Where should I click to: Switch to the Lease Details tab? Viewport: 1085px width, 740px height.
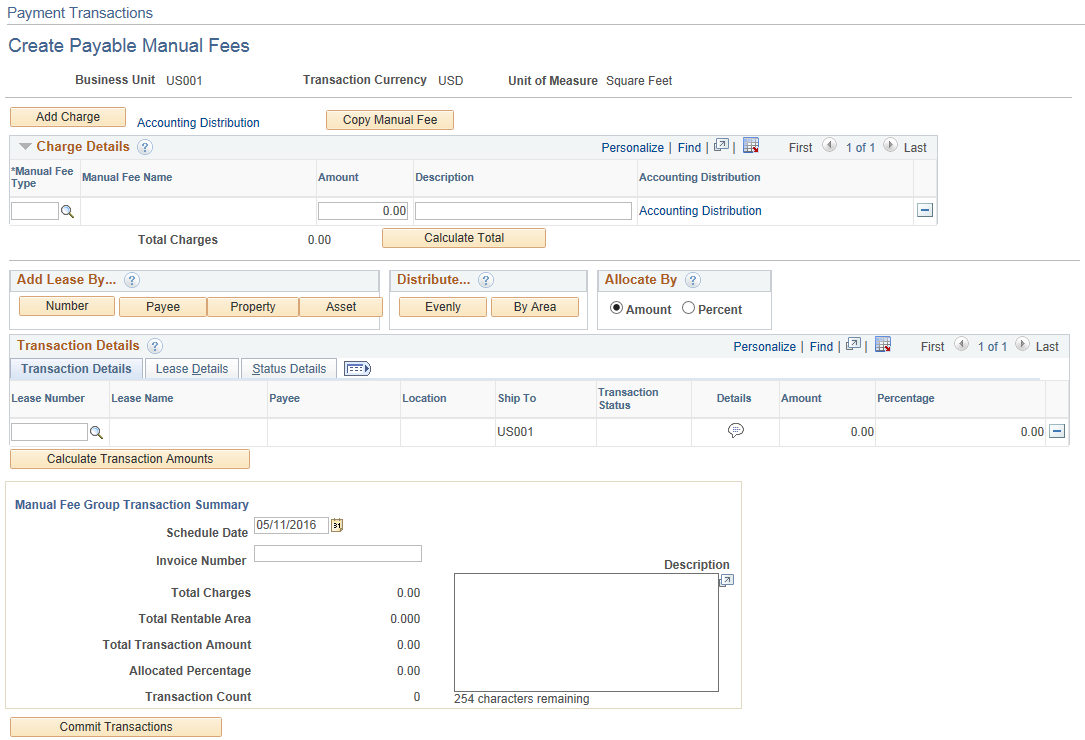pos(191,368)
